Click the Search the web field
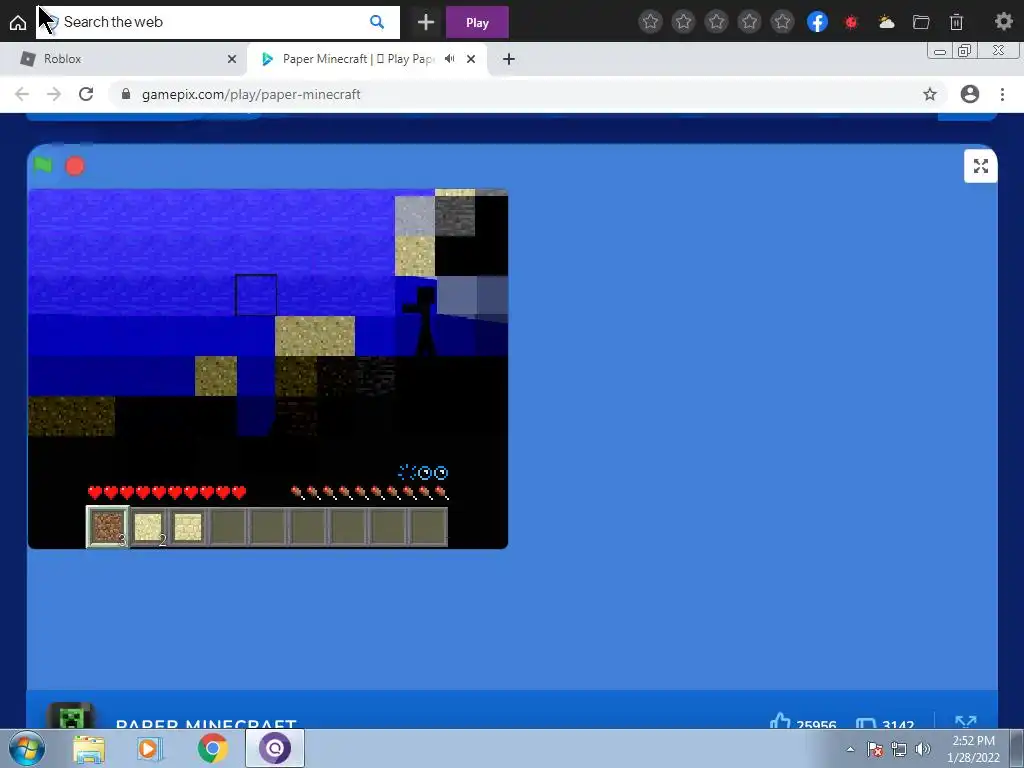 pos(217,22)
